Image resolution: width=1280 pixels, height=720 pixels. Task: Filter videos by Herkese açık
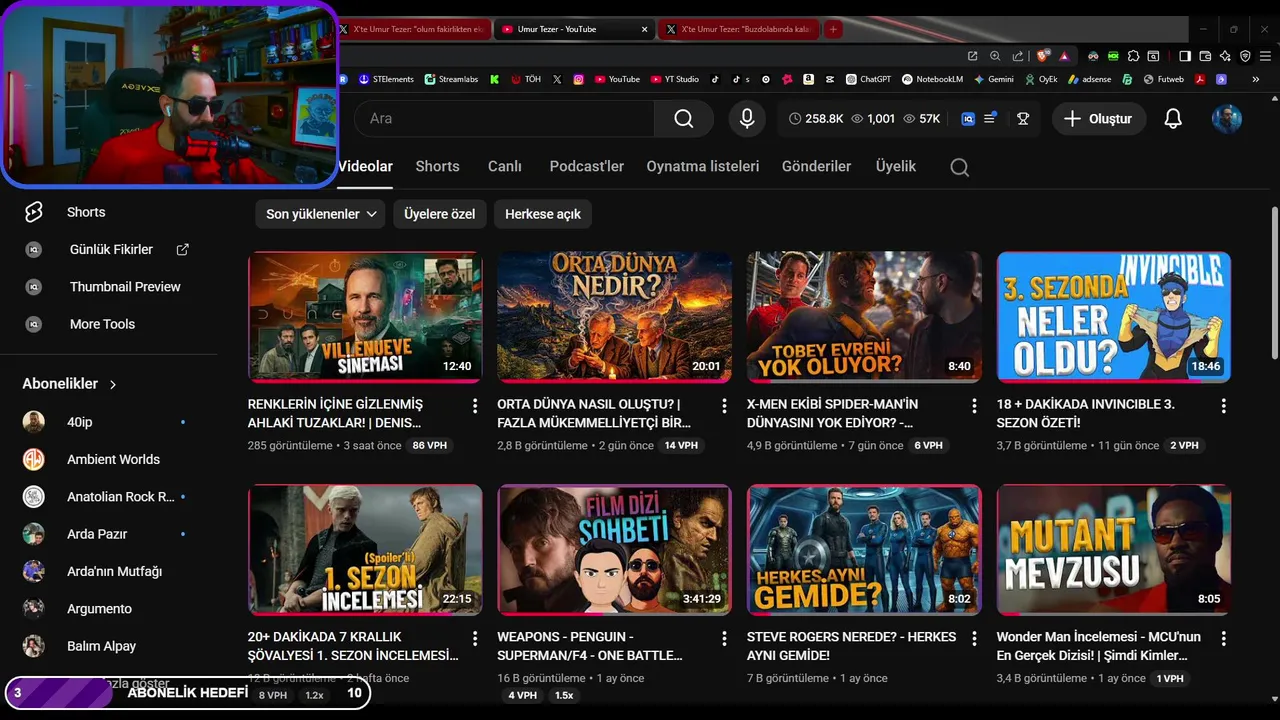tap(543, 214)
